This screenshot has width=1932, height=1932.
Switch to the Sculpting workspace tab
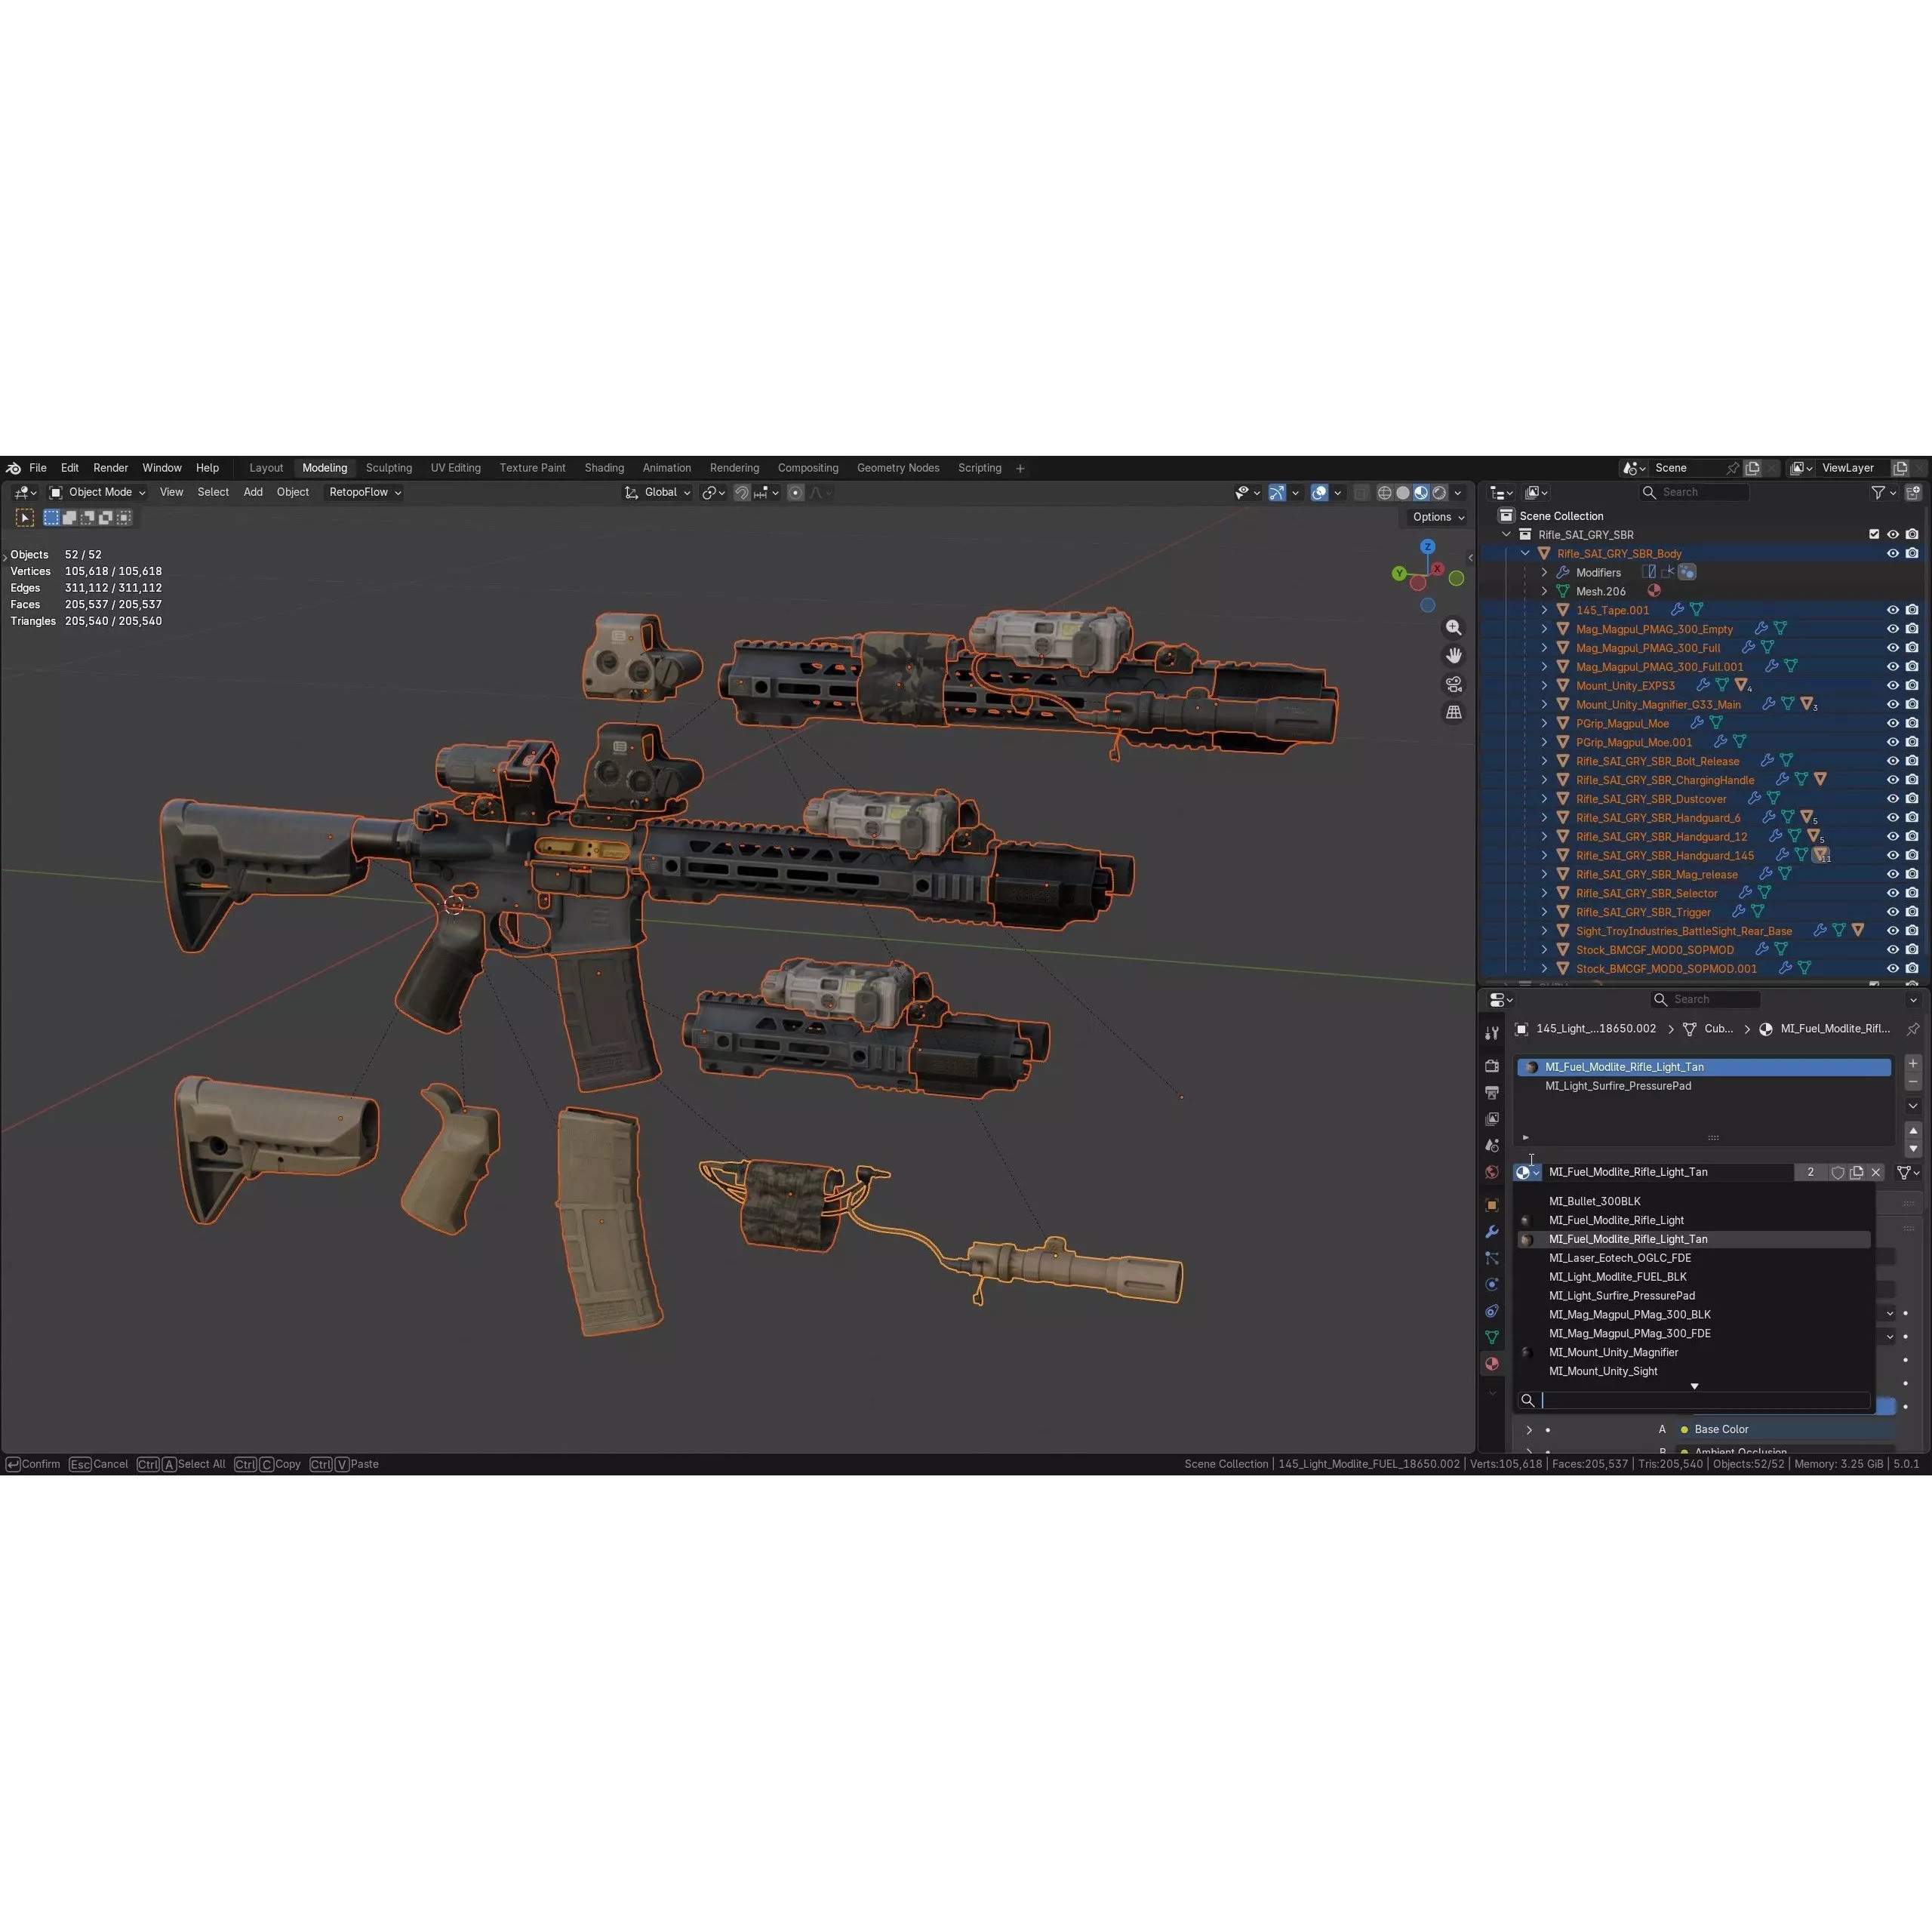pos(388,467)
